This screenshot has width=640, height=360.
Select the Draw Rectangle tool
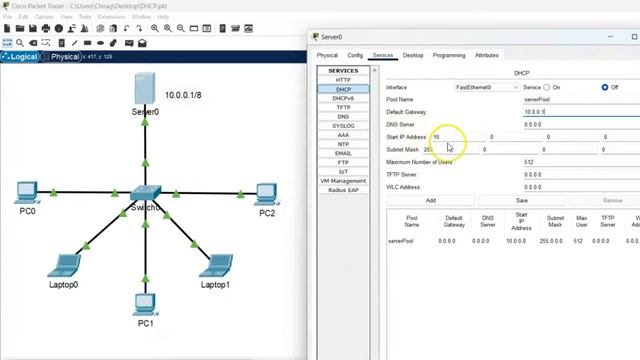point(87,43)
